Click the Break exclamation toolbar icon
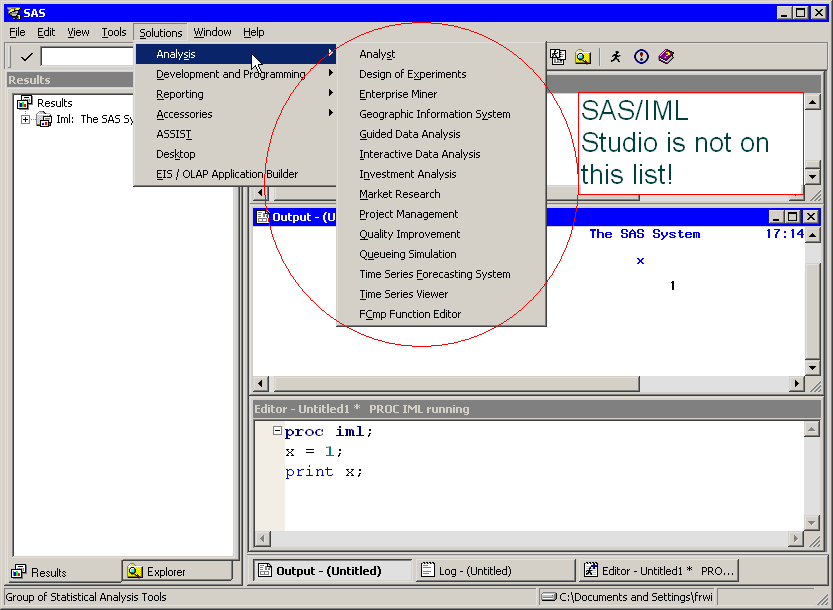This screenshot has width=833, height=610. pos(641,56)
